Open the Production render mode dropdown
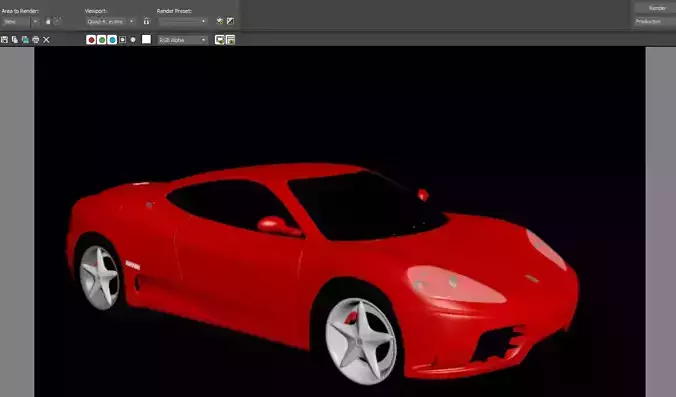 (655, 21)
